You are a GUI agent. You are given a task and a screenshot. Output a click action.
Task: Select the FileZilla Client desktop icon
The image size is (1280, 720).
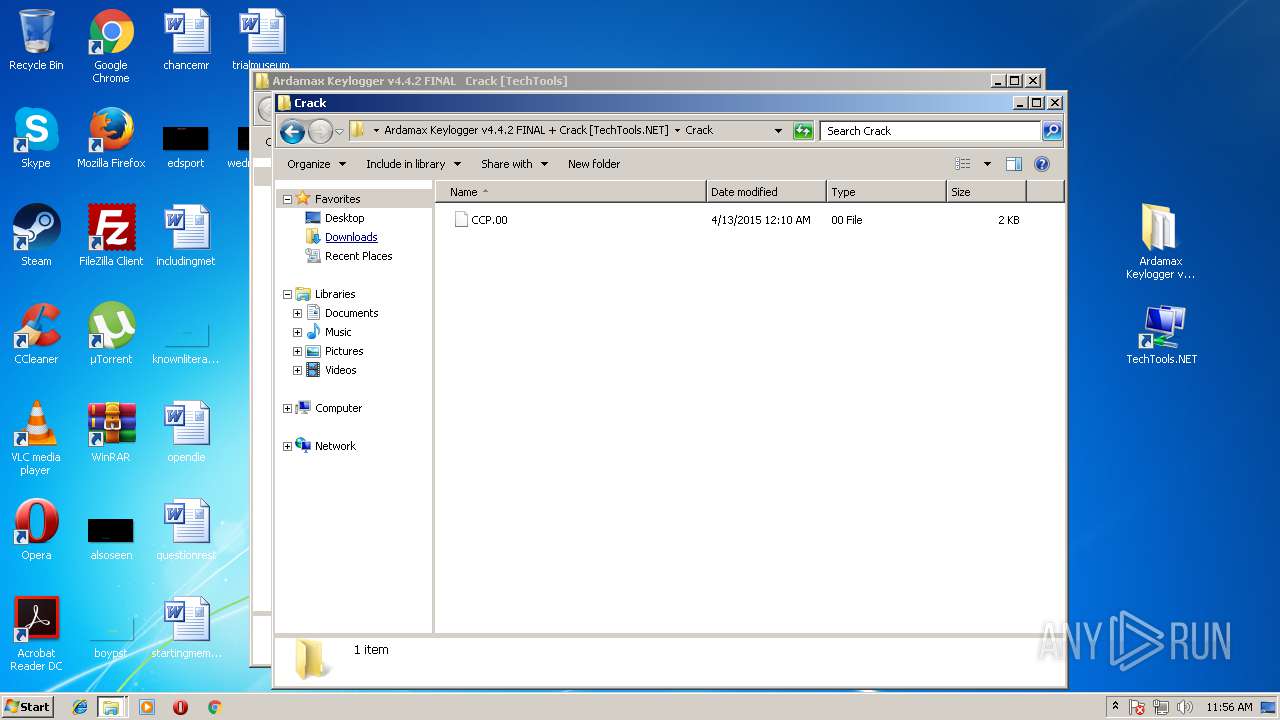111,236
